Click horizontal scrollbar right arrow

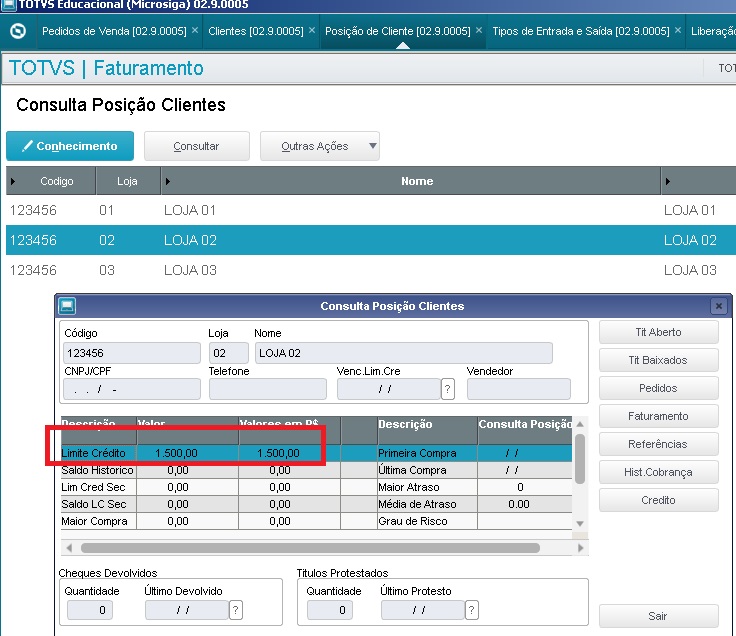pyautogui.click(x=581, y=548)
